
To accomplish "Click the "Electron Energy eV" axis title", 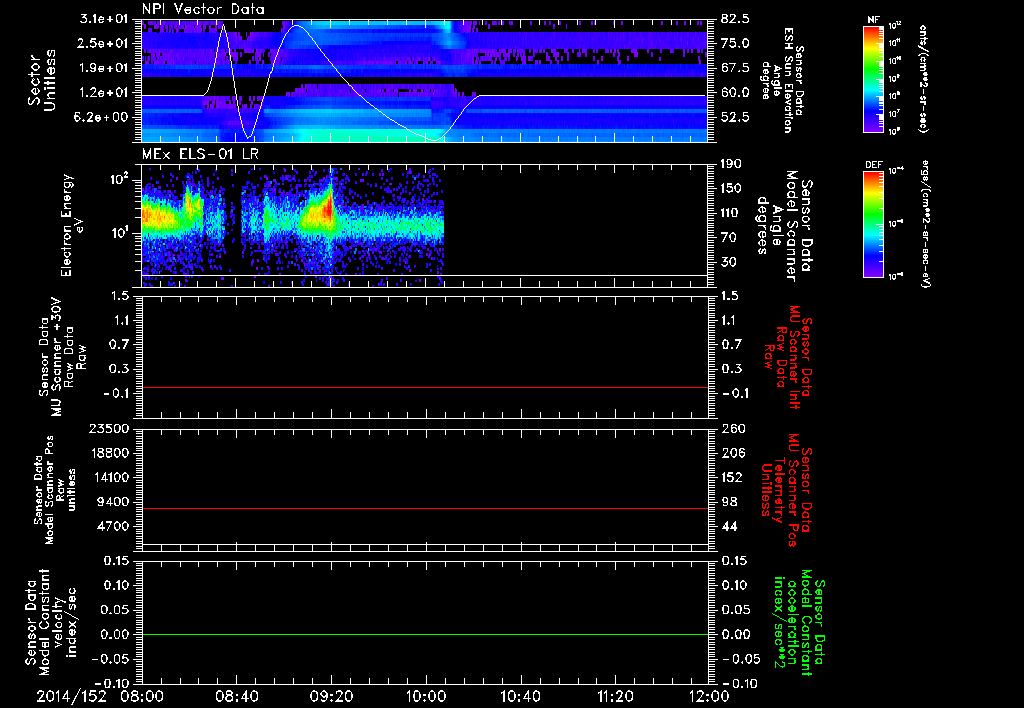I will [x=72, y=225].
